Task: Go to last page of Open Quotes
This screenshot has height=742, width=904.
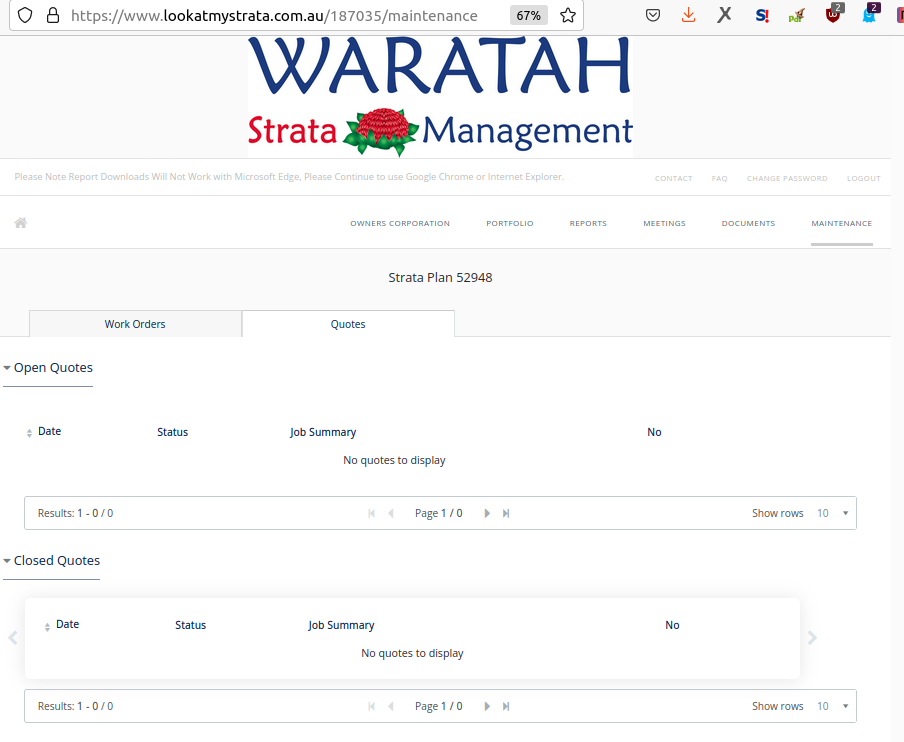Action: pyautogui.click(x=506, y=513)
